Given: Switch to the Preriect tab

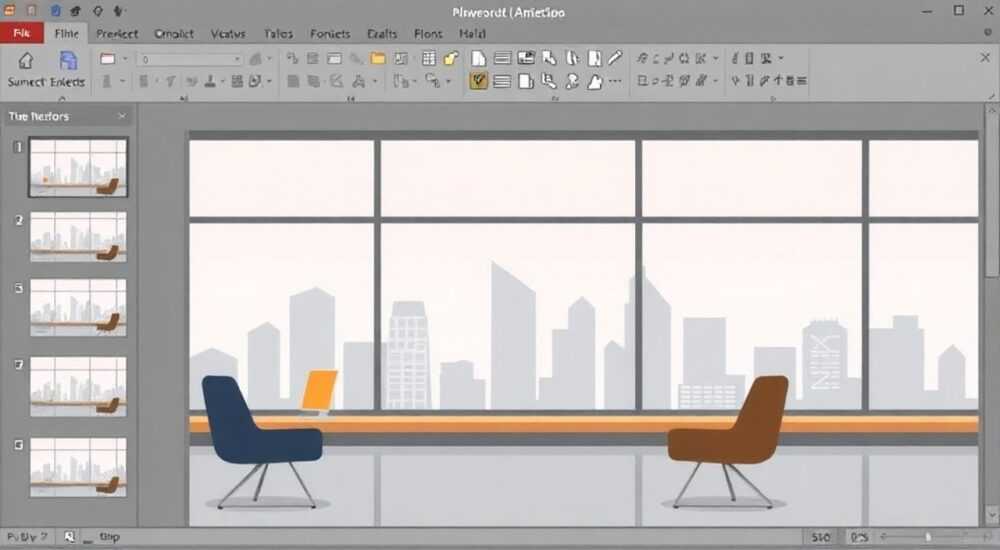Looking at the screenshot, I should (117, 34).
